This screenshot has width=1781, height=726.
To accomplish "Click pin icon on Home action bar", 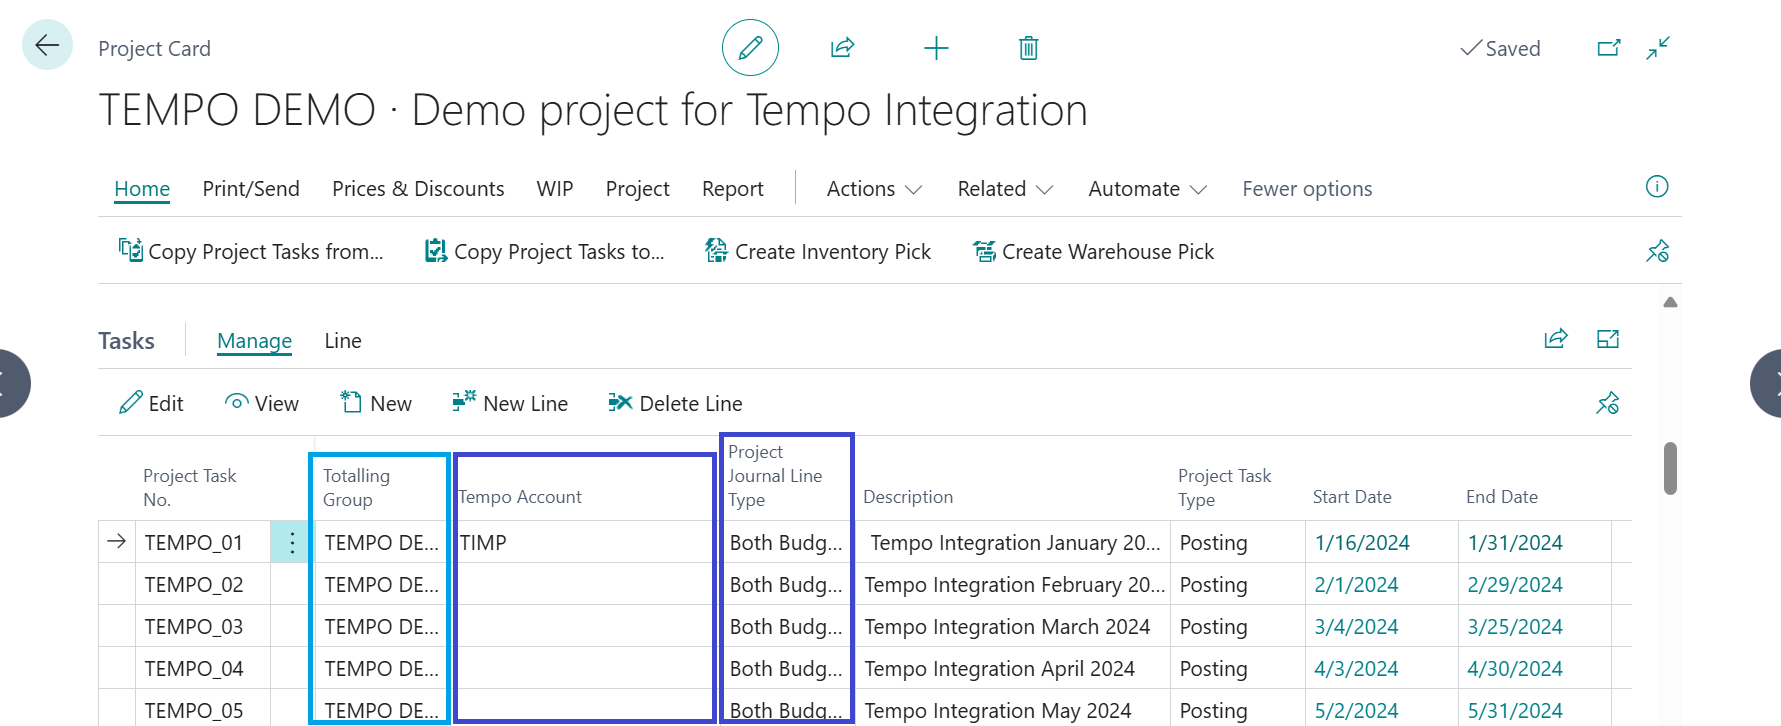I will point(1658,251).
